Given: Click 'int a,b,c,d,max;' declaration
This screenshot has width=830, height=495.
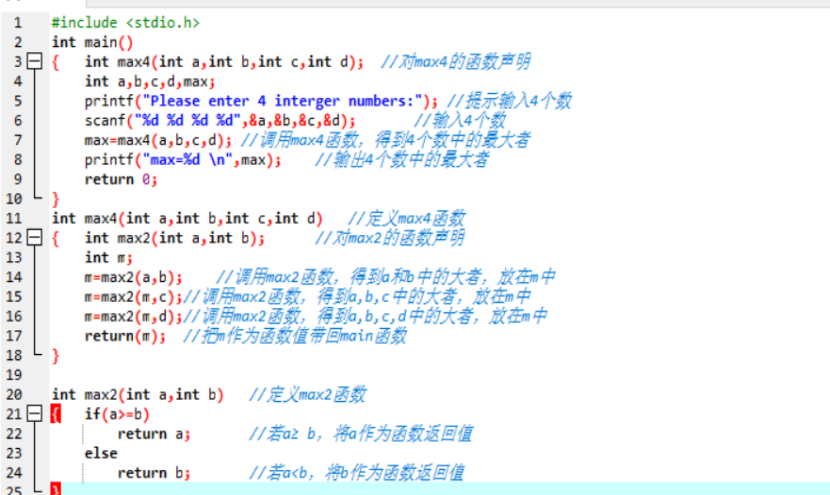Looking at the screenshot, I should pyautogui.click(x=150, y=82).
